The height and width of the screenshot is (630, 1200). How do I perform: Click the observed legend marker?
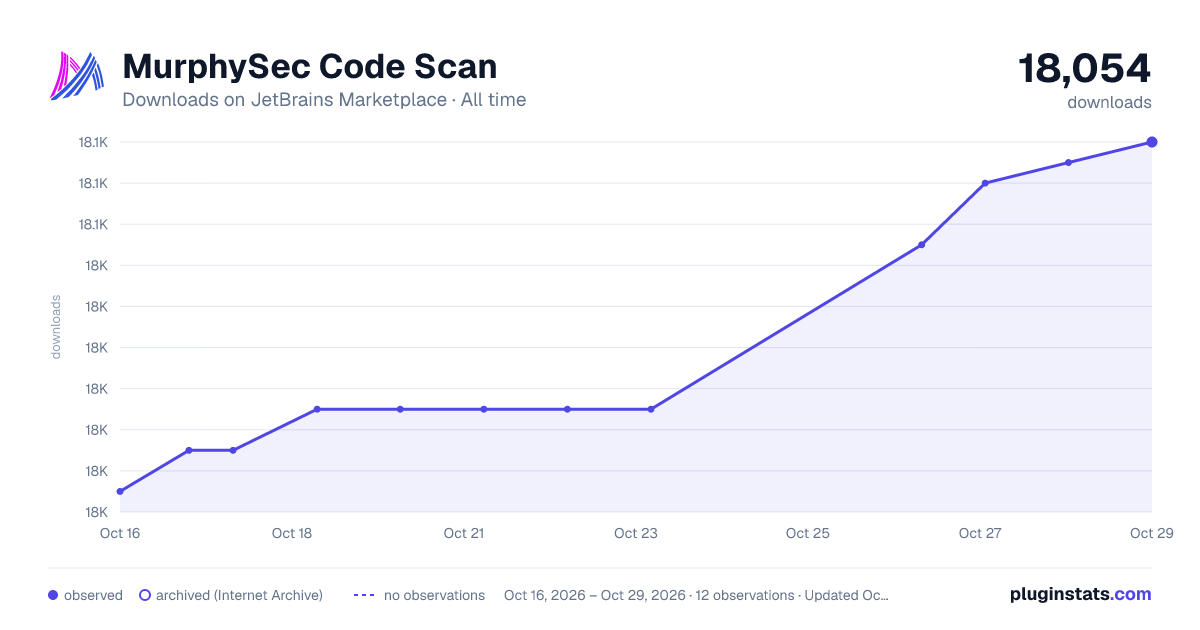click(x=53, y=595)
